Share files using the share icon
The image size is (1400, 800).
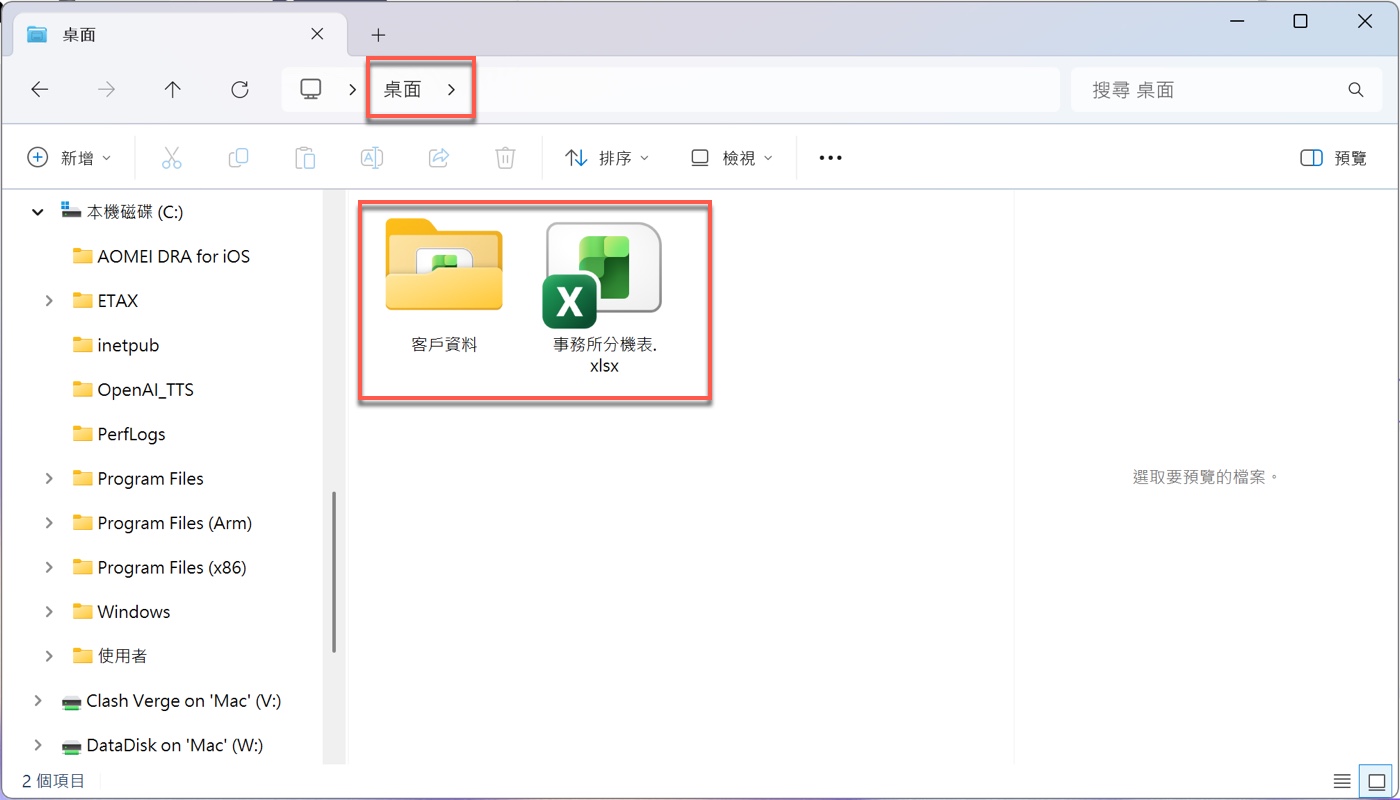pos(438,157)
